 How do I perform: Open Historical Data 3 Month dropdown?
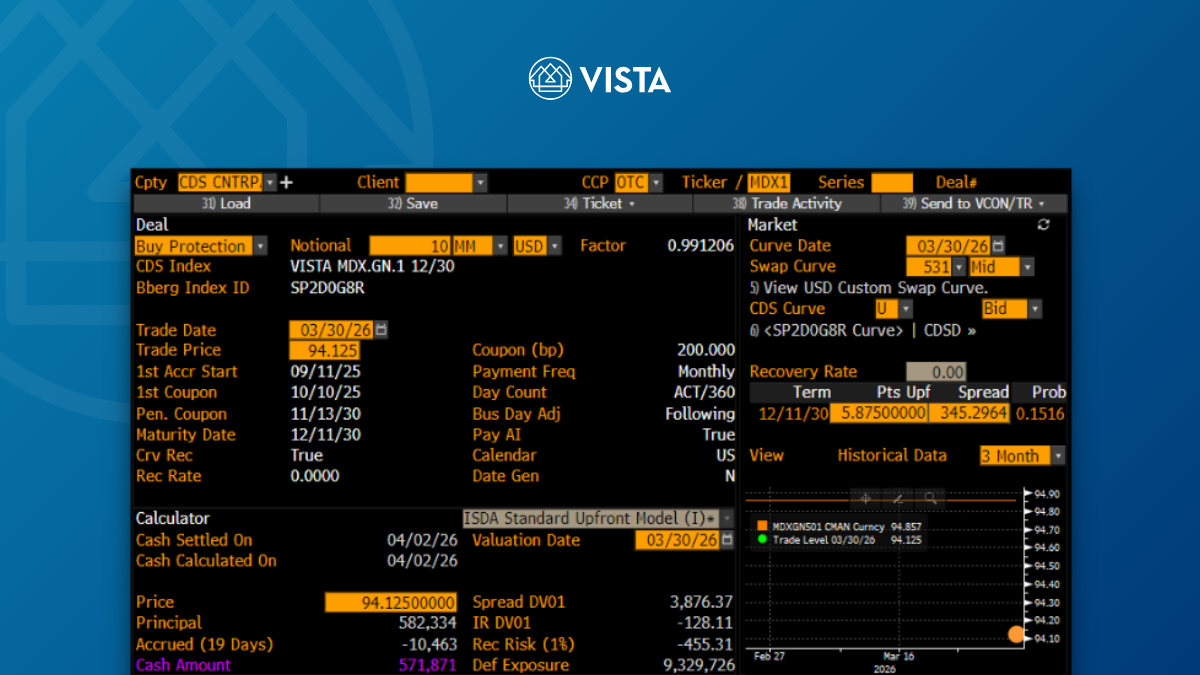click(1058, 456)
